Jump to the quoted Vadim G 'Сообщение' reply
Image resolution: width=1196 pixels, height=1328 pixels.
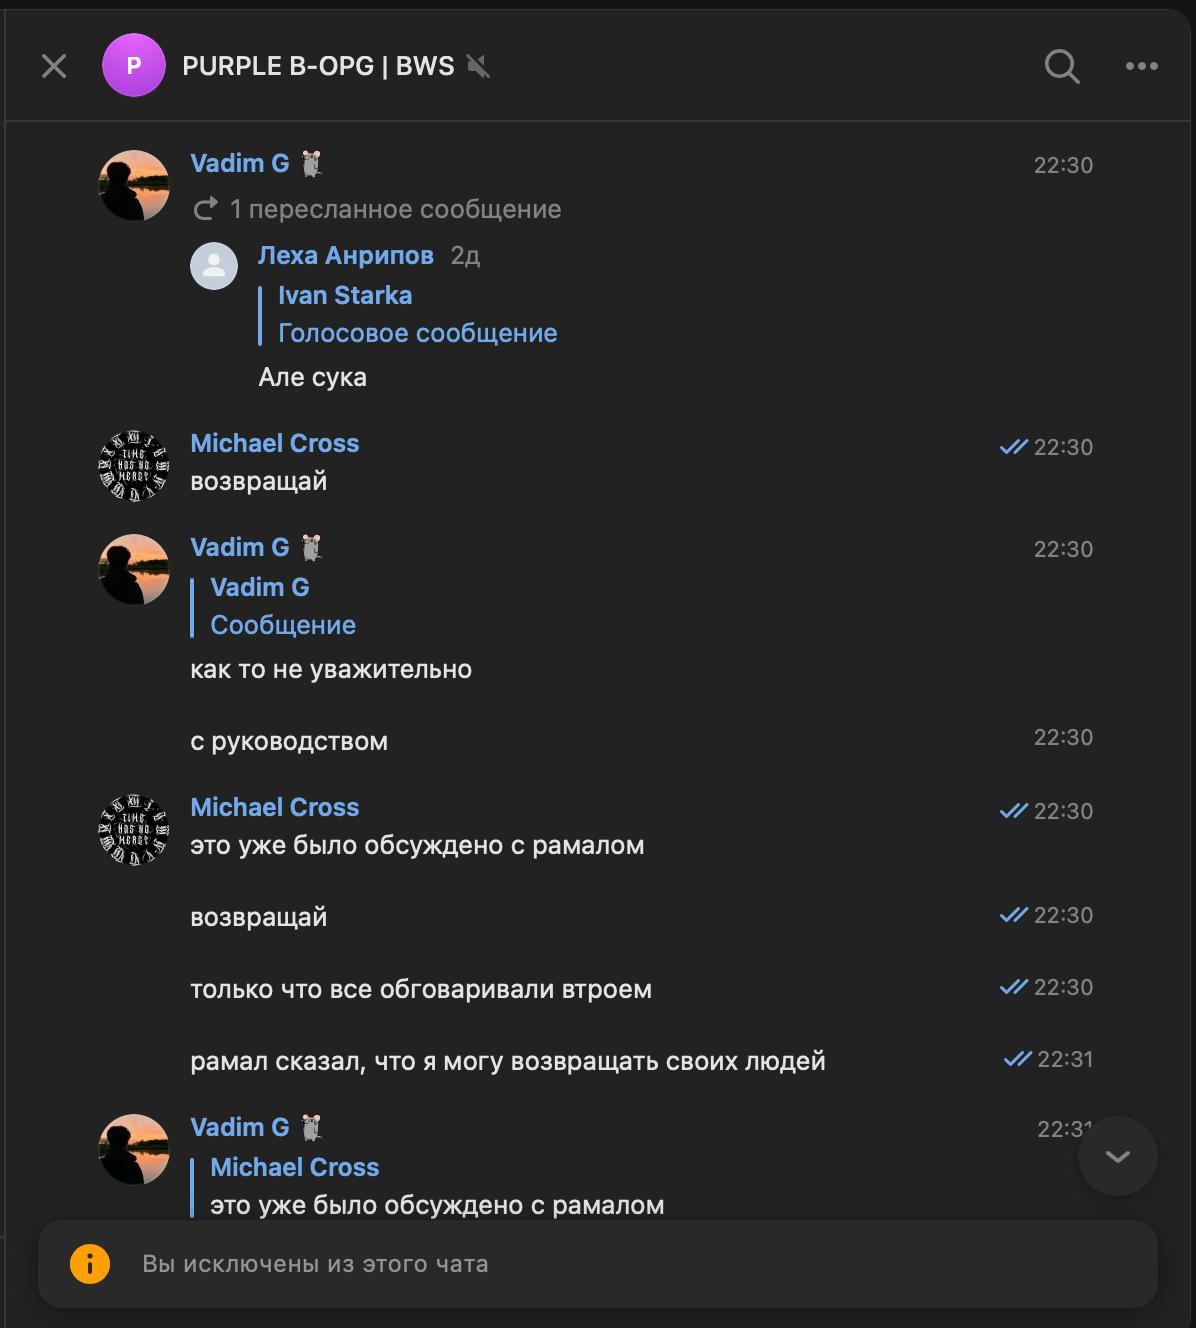point(283,606)
